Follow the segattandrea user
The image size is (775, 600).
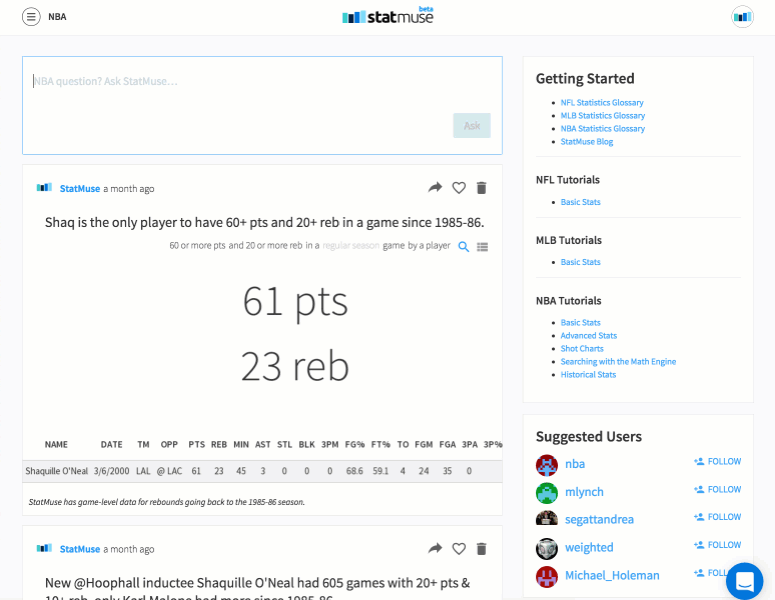pos(717,516)
